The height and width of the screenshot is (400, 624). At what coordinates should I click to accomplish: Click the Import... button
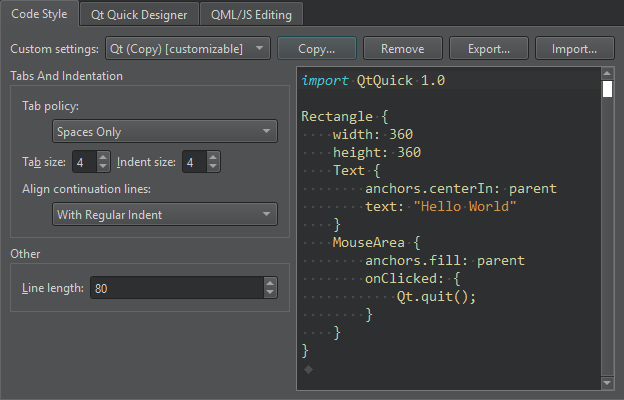click(x=575, y=48)
